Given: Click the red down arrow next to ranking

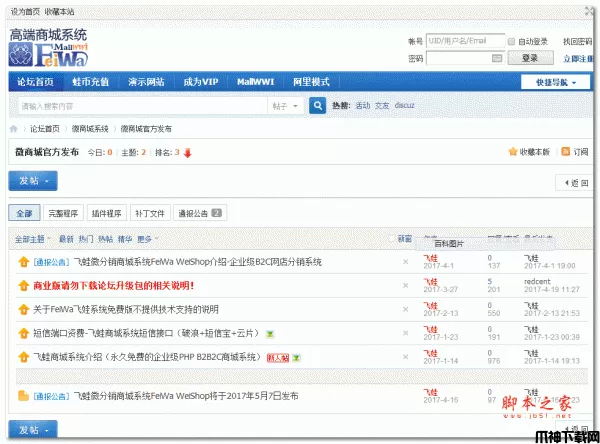Looking at the screenshot, I should coord(187,153).
